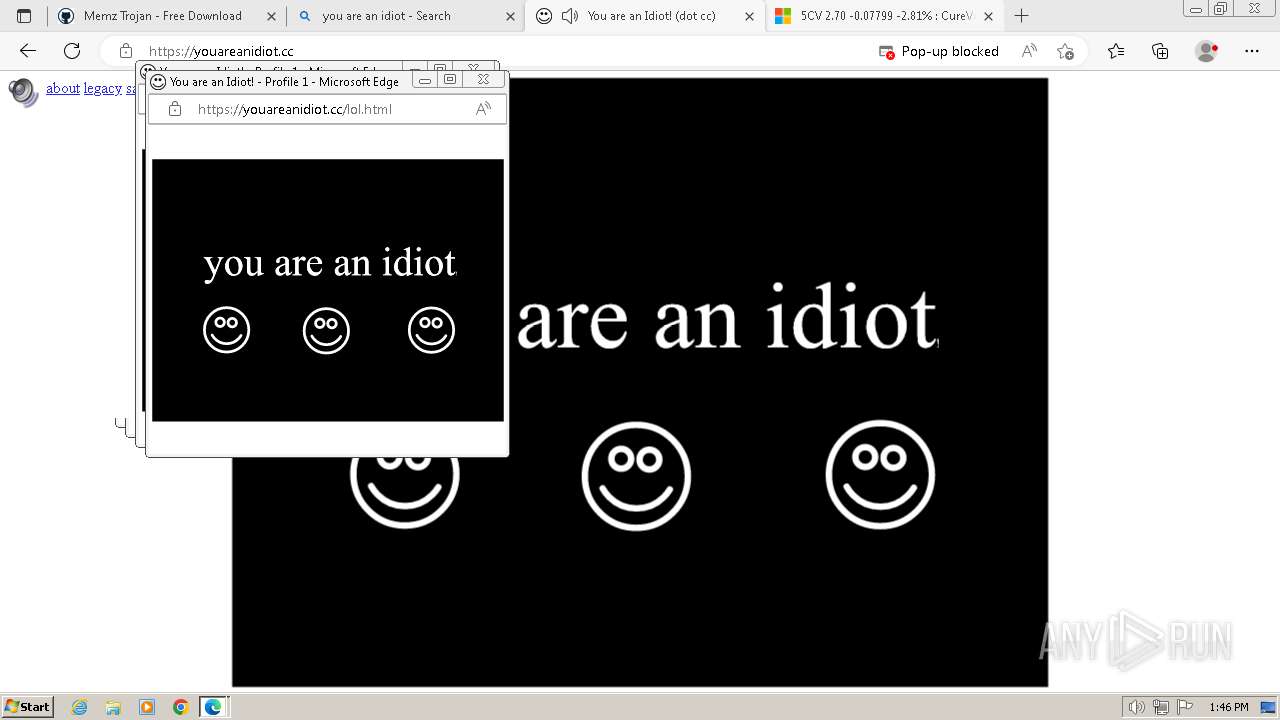Open Read aloud in main toolbar

point(1029,51)
